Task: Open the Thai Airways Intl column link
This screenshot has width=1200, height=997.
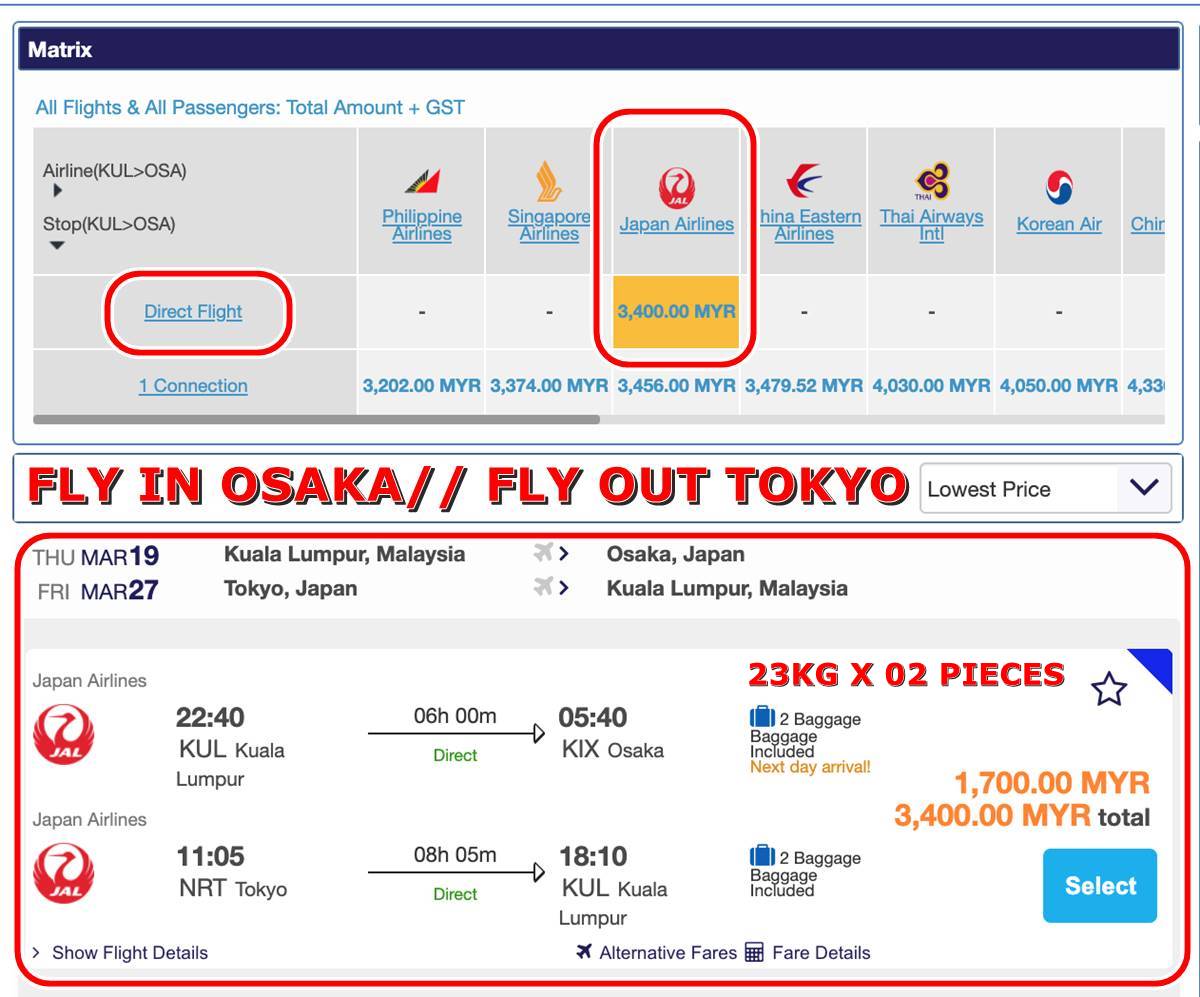Action: pyautogui.click(x=931, y=225)
